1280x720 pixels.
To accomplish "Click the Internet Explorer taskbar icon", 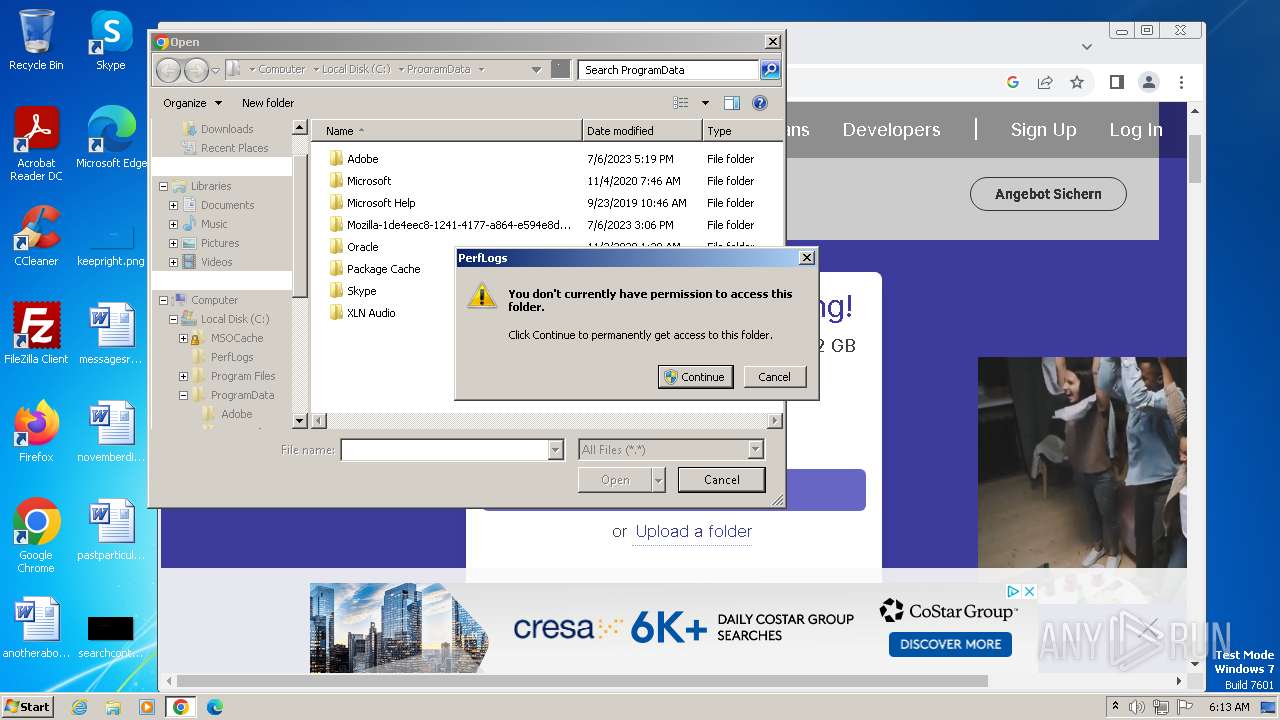I will click(x=79, y=707).
